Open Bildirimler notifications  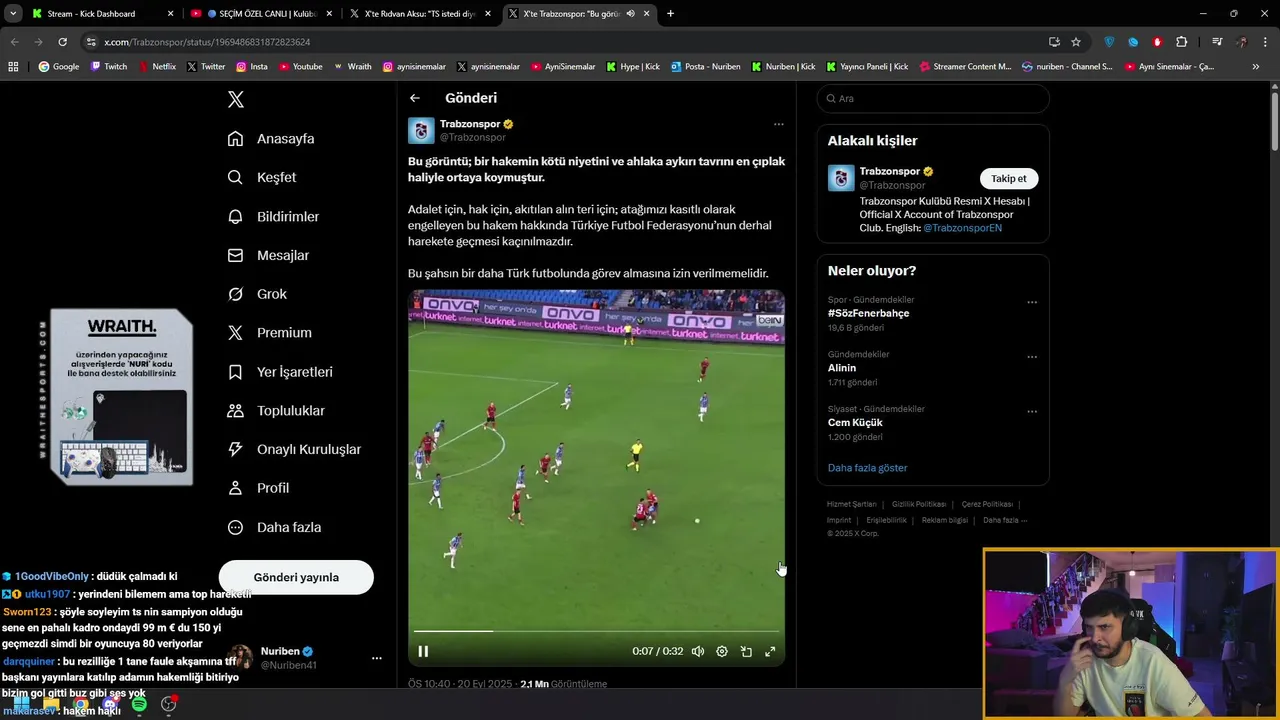[273, 216]
